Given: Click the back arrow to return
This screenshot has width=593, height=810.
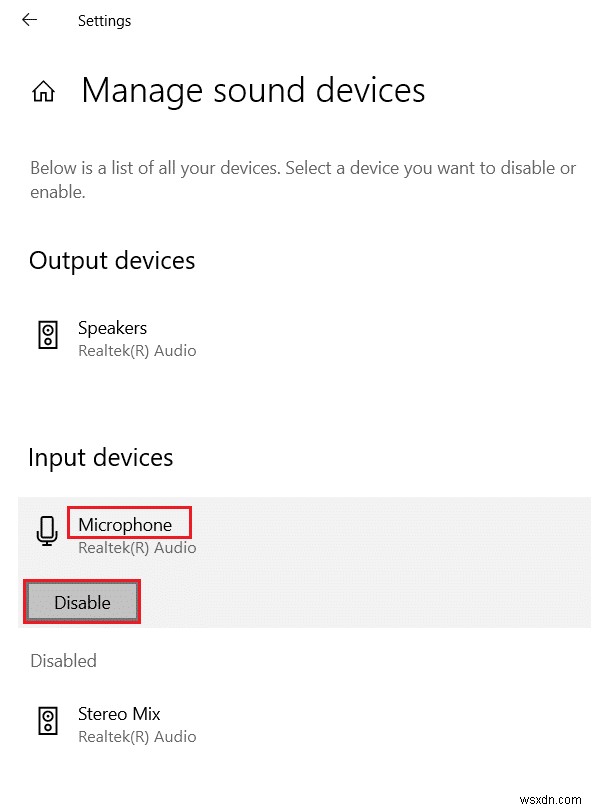Looking at the screenshot, I should tap(28, 18).
